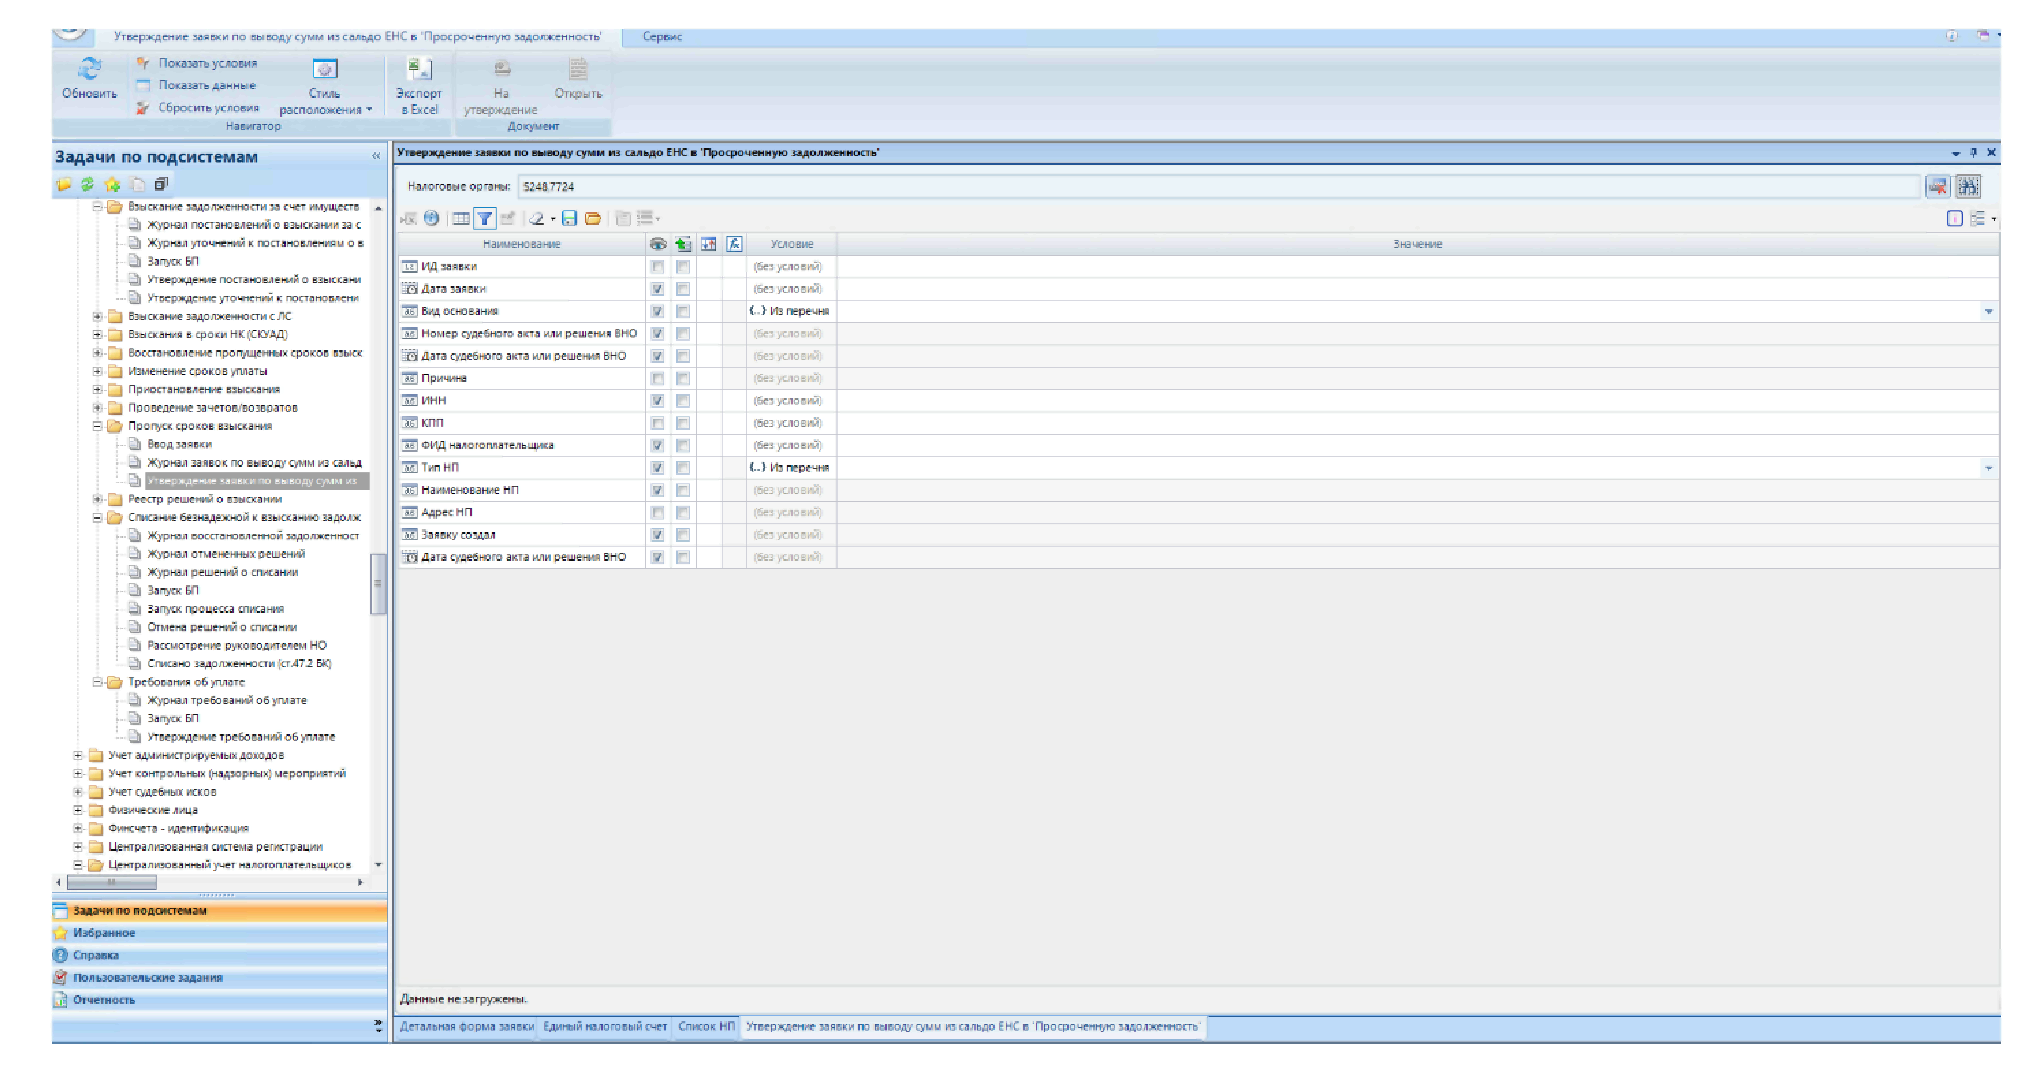Toggle grouping checkbox for Адрес НП
Screen dimensions: 2035x1088
tap(682, 513)
